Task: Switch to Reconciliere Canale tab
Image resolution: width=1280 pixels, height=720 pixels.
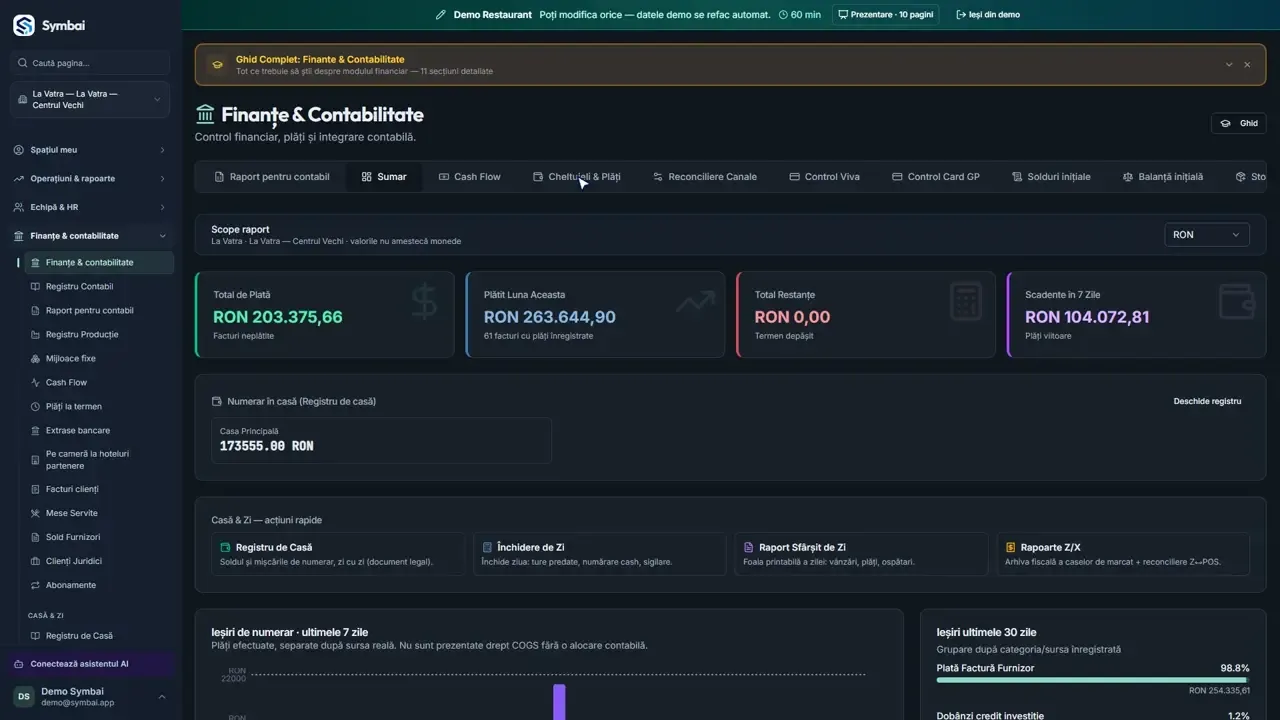Action: (704, 177)
